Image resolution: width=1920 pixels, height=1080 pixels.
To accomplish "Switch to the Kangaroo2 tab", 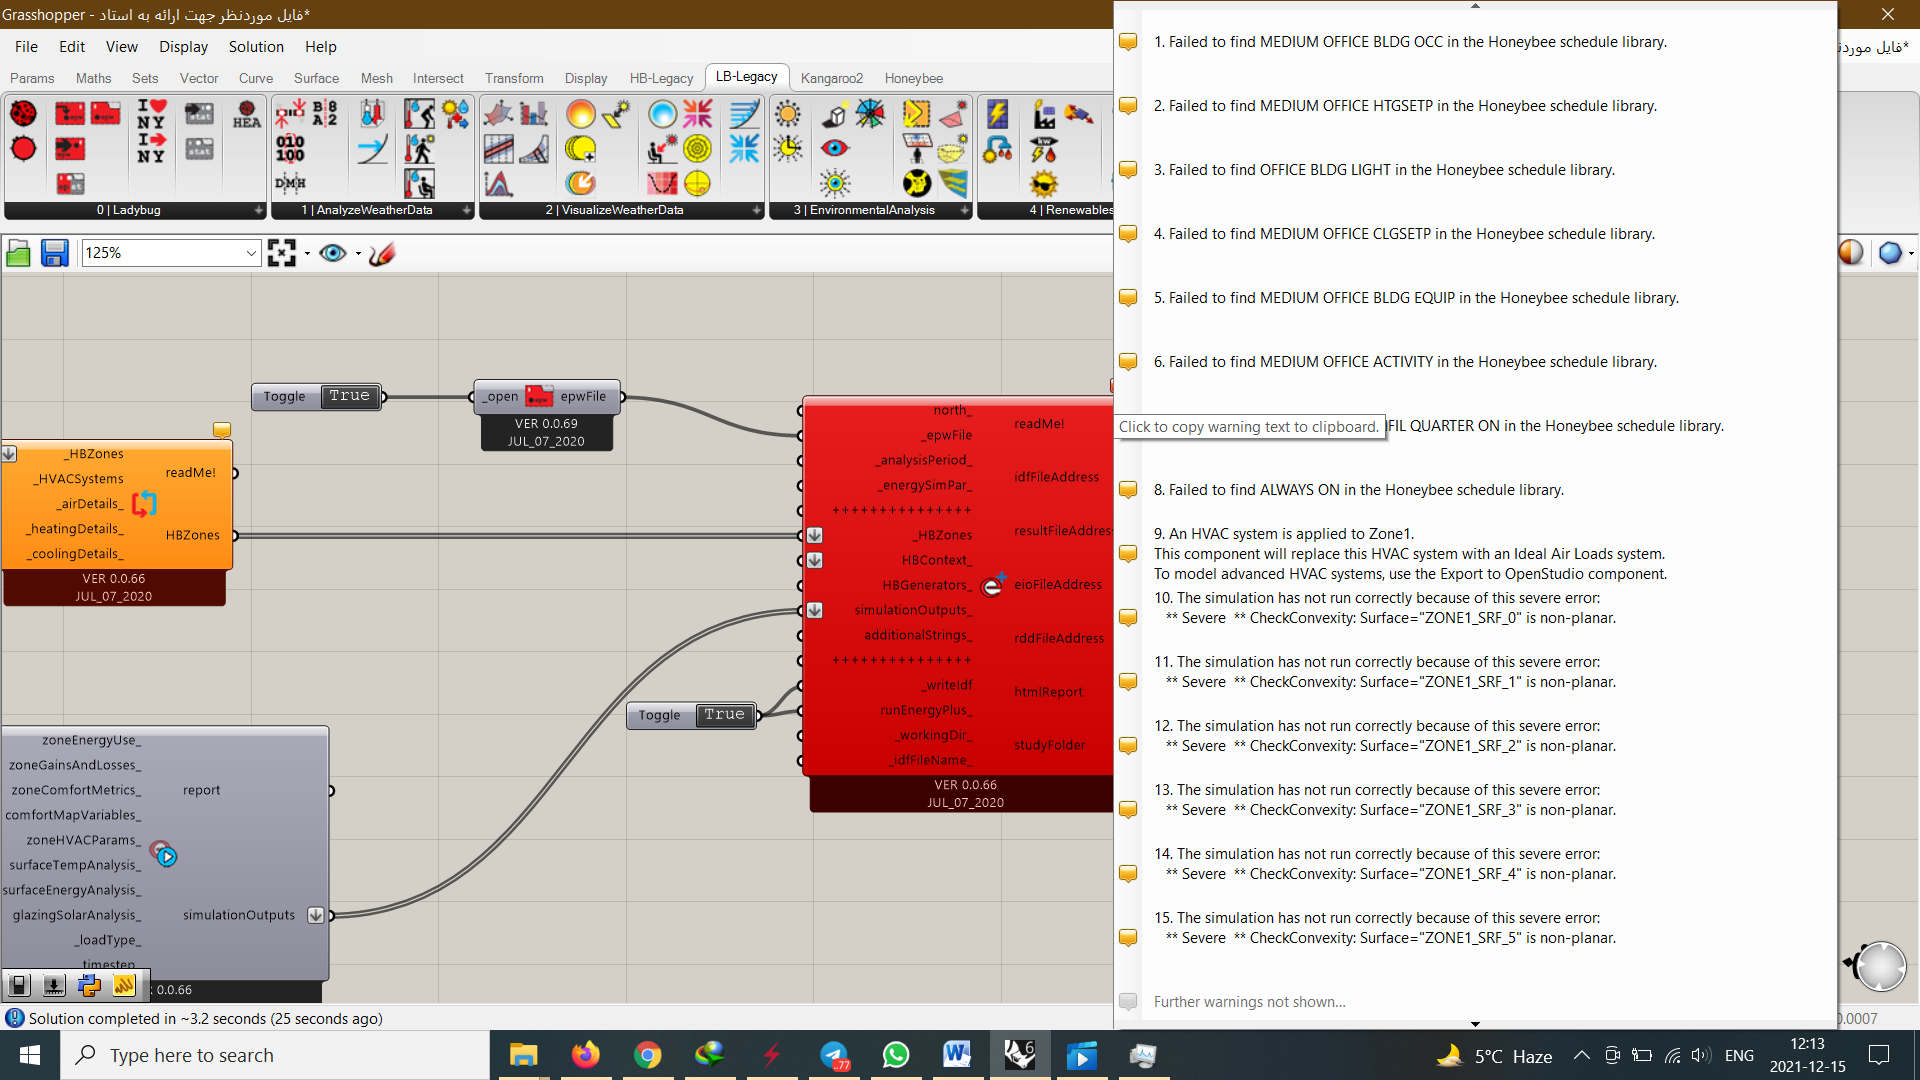I will pos(831,78).
